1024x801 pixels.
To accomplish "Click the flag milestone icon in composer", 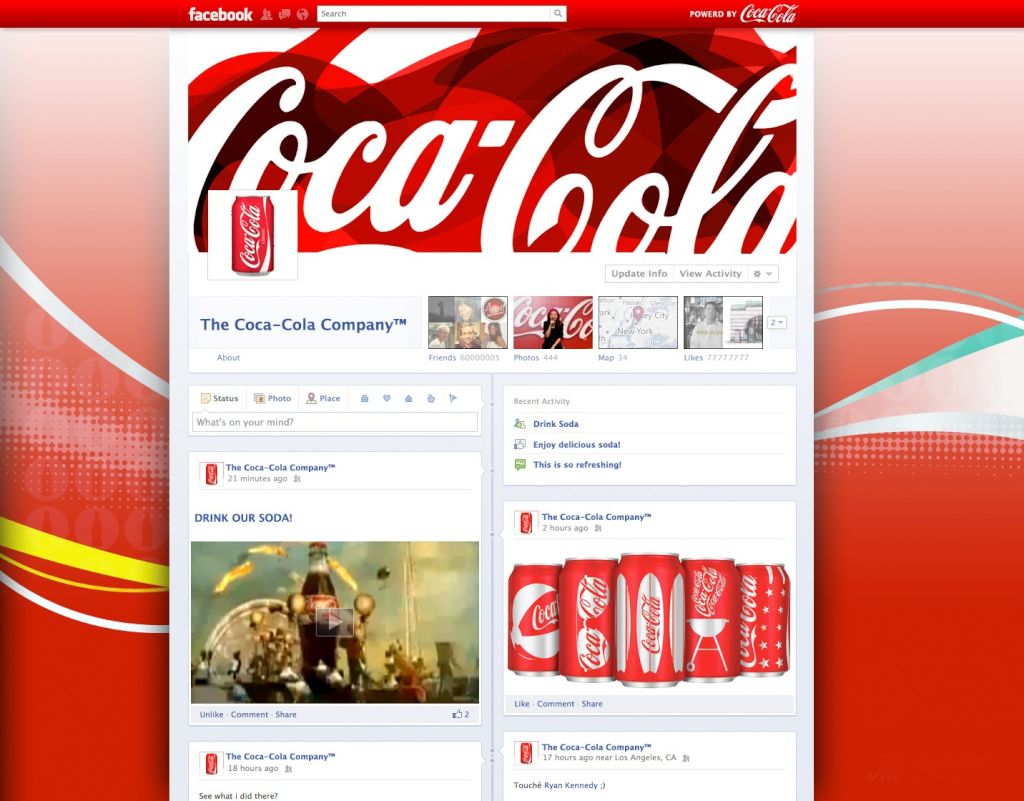I will click(453, 398).
